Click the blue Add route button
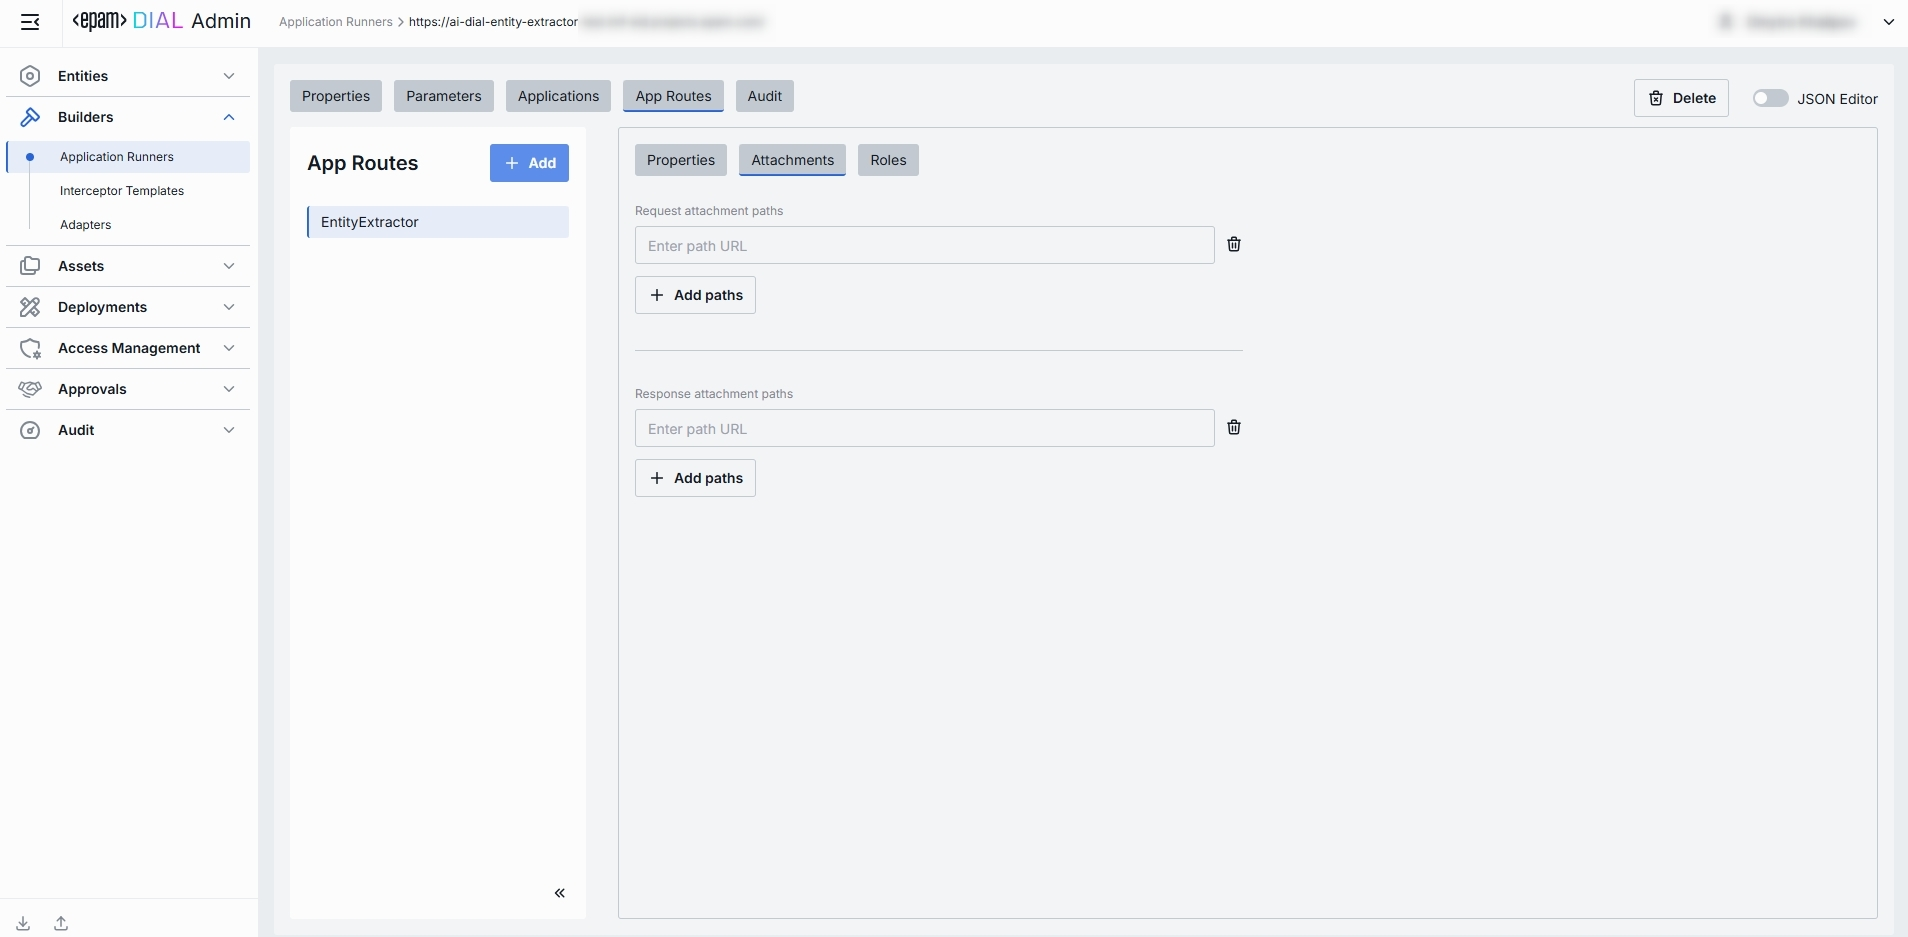Screen dimensions: 1908x937 pos(529,163)
